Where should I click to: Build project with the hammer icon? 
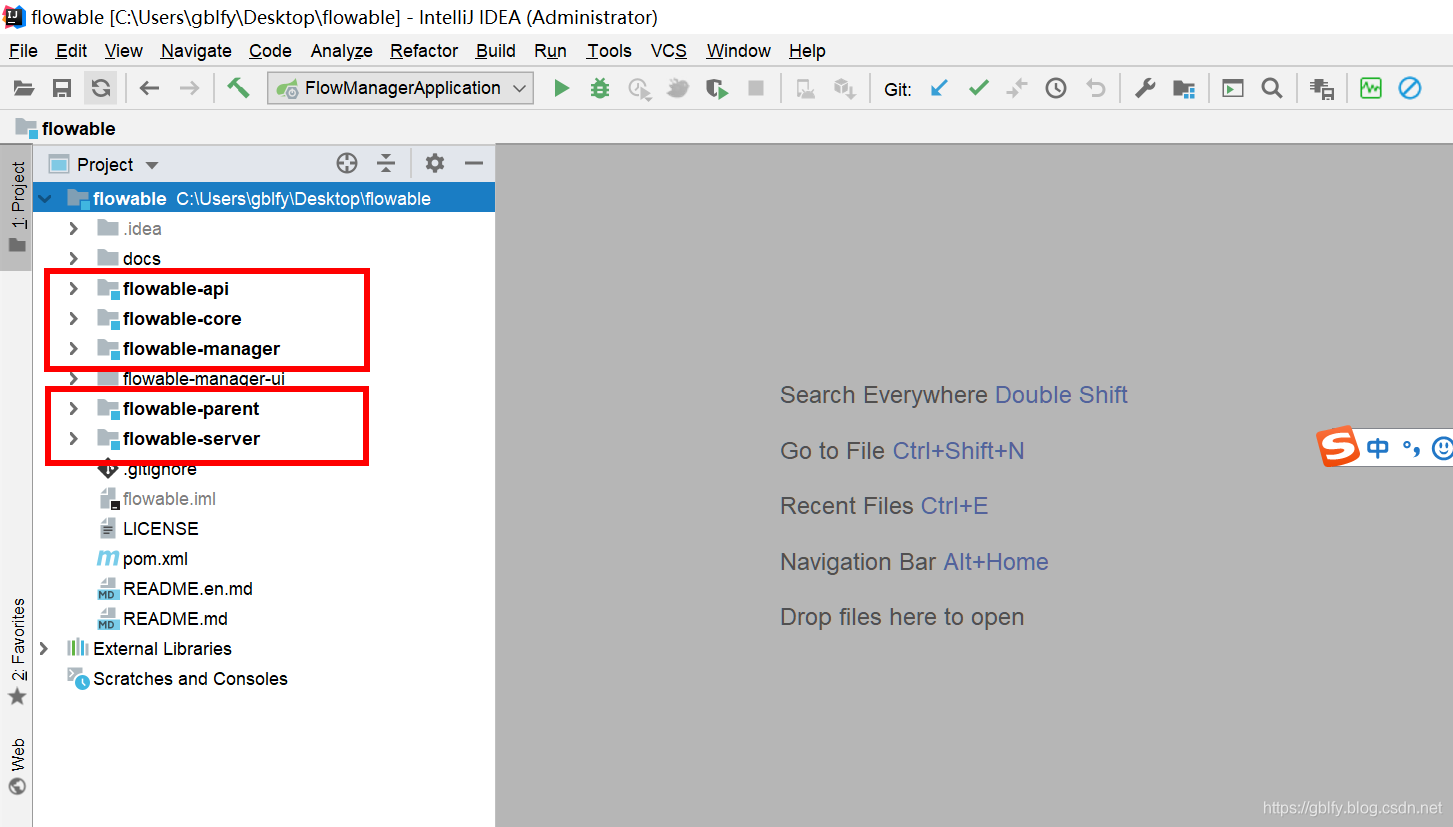[238, 88]
